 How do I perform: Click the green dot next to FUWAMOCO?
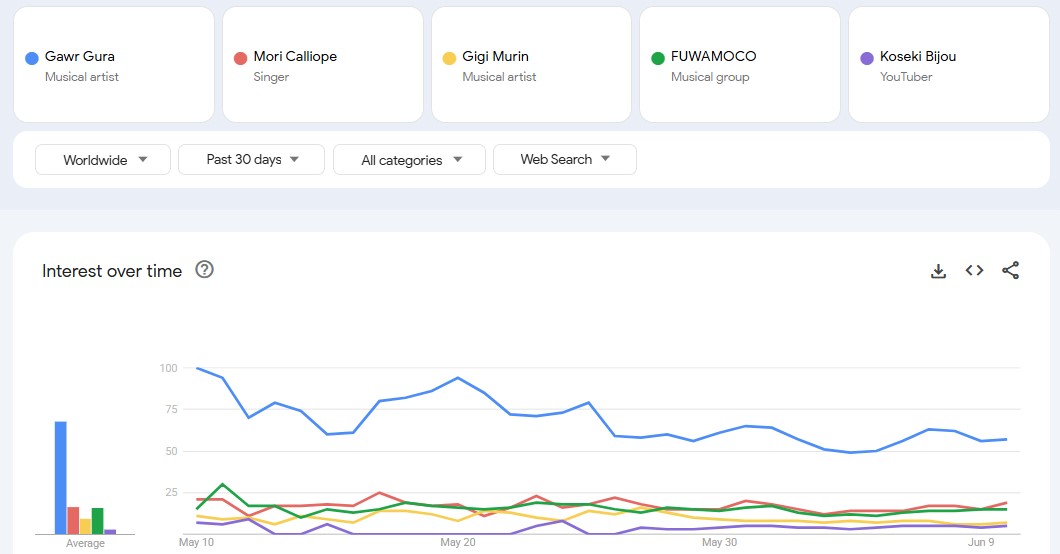point(657,59)
